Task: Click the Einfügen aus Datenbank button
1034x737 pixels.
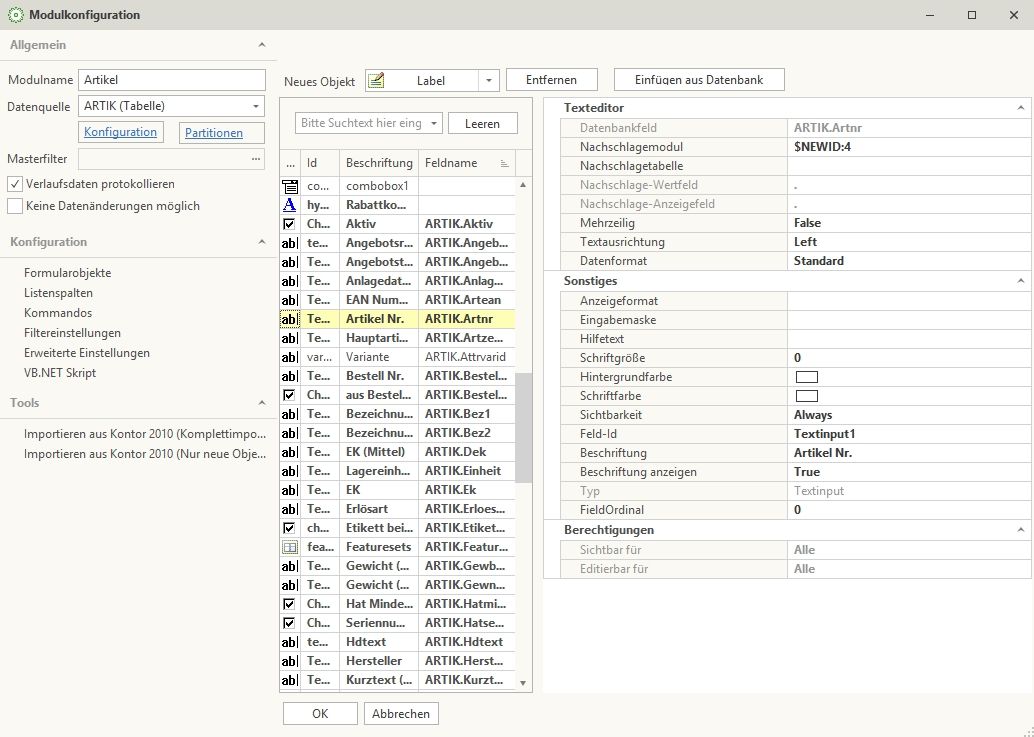Action: point(699,80)
